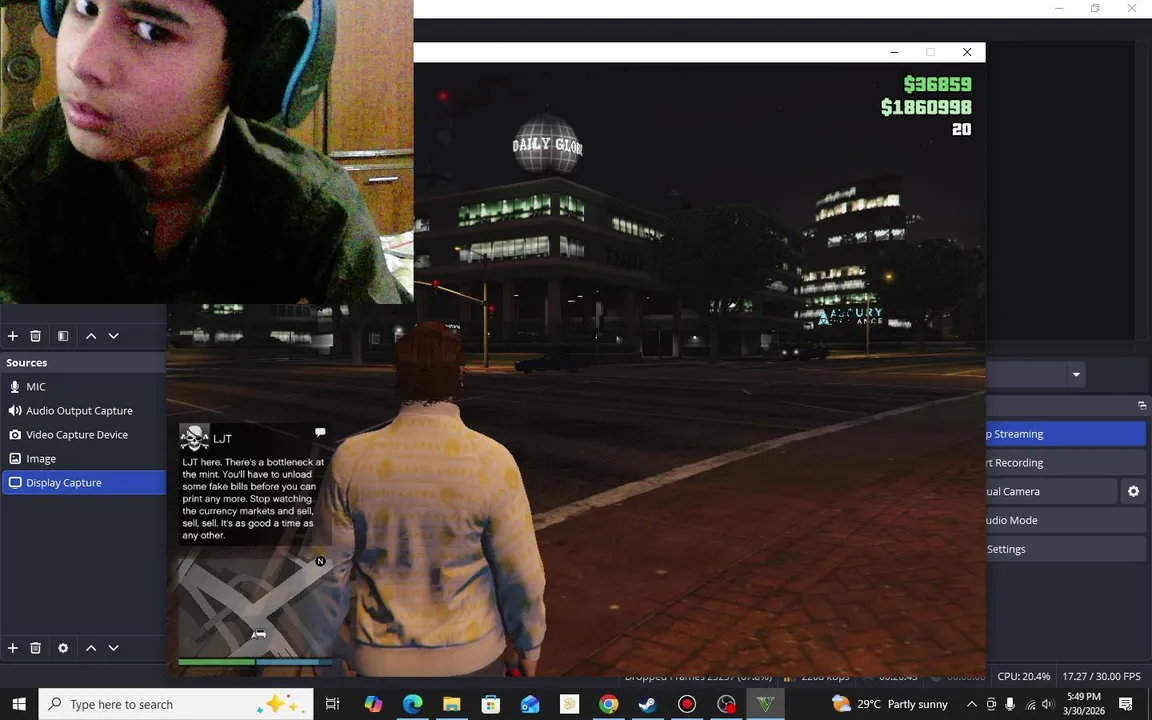Open volume control in system tray
Image resolution: width=1152 pixels, height=720 pixels.
pyautogui.click(x=1048, y=705)
